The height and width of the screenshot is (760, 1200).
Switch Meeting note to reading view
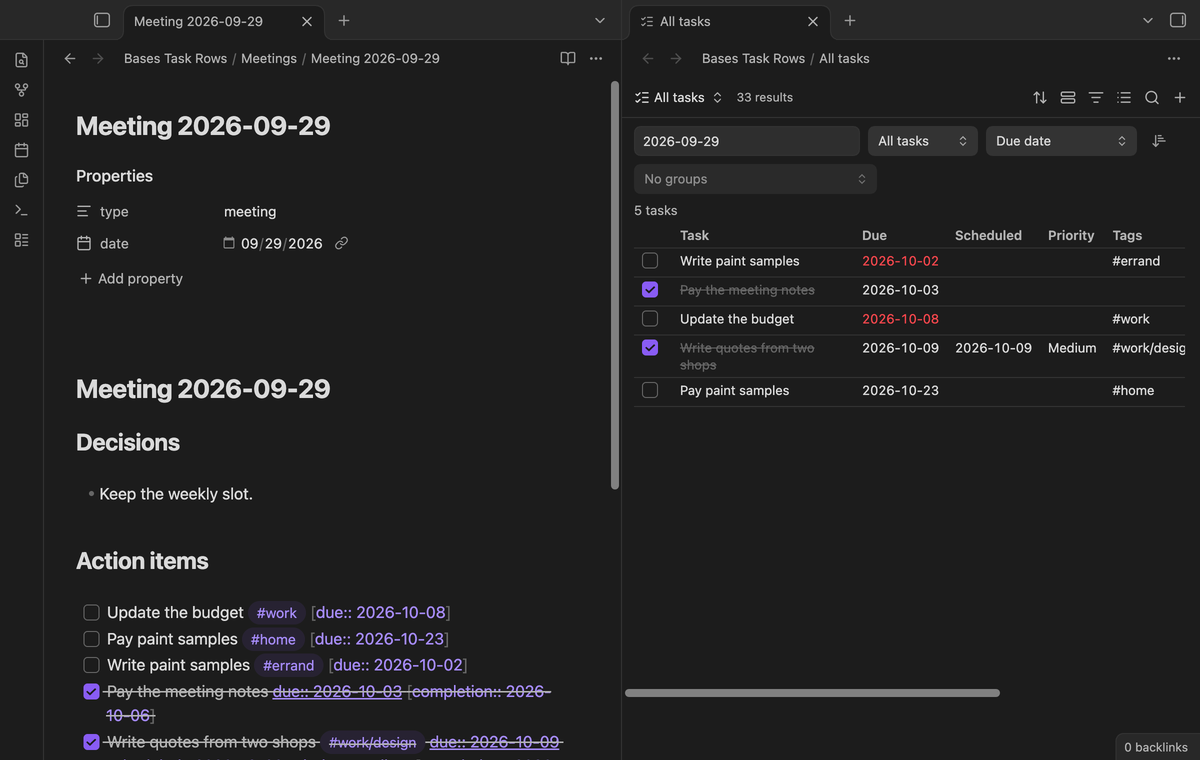568,58
